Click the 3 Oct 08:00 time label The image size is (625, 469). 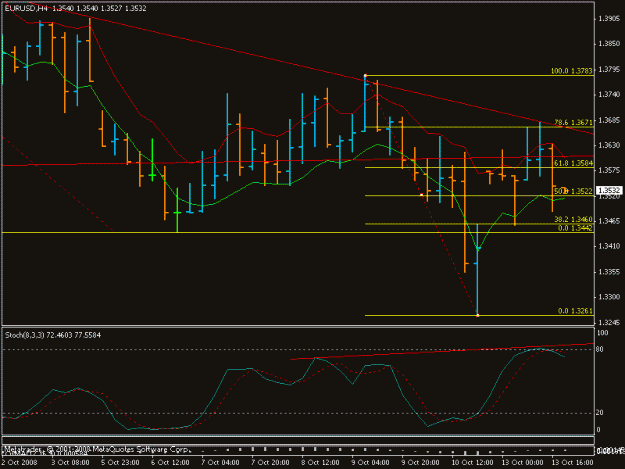point(71,463)
